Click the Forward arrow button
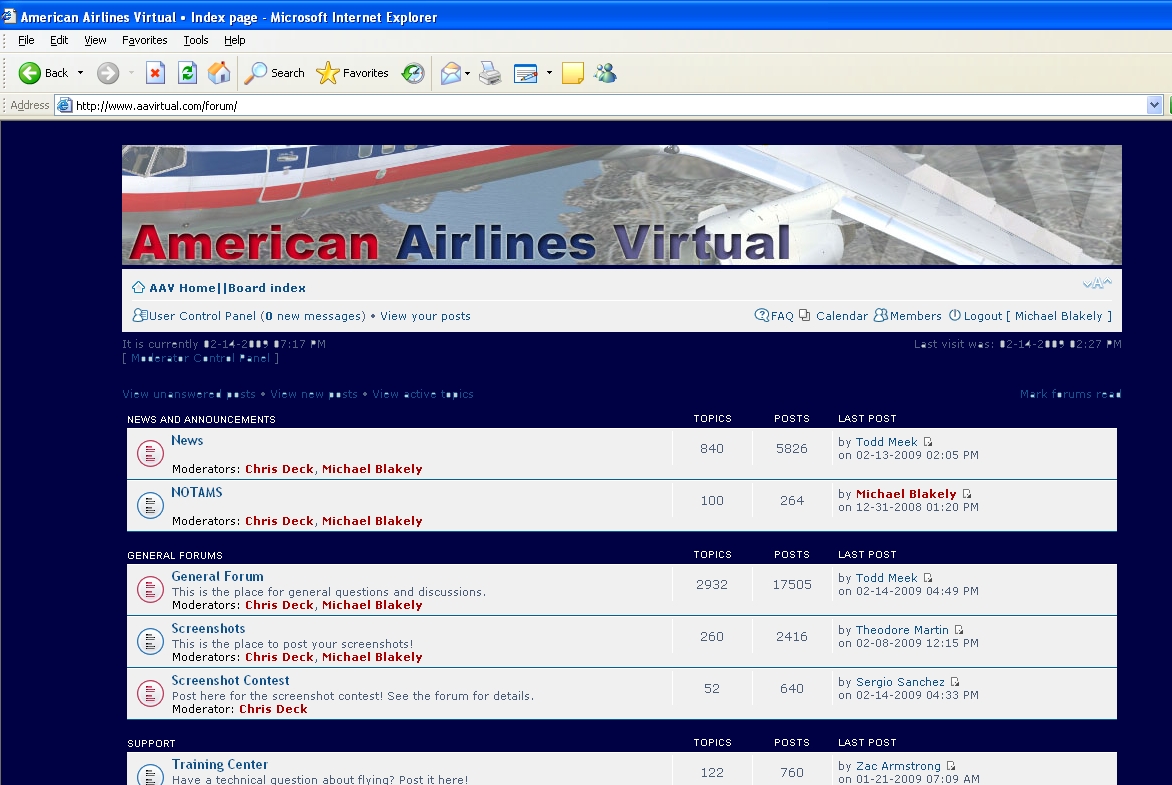The width and height of the screenshot is (1172, 785). click(x=108, y=73)
